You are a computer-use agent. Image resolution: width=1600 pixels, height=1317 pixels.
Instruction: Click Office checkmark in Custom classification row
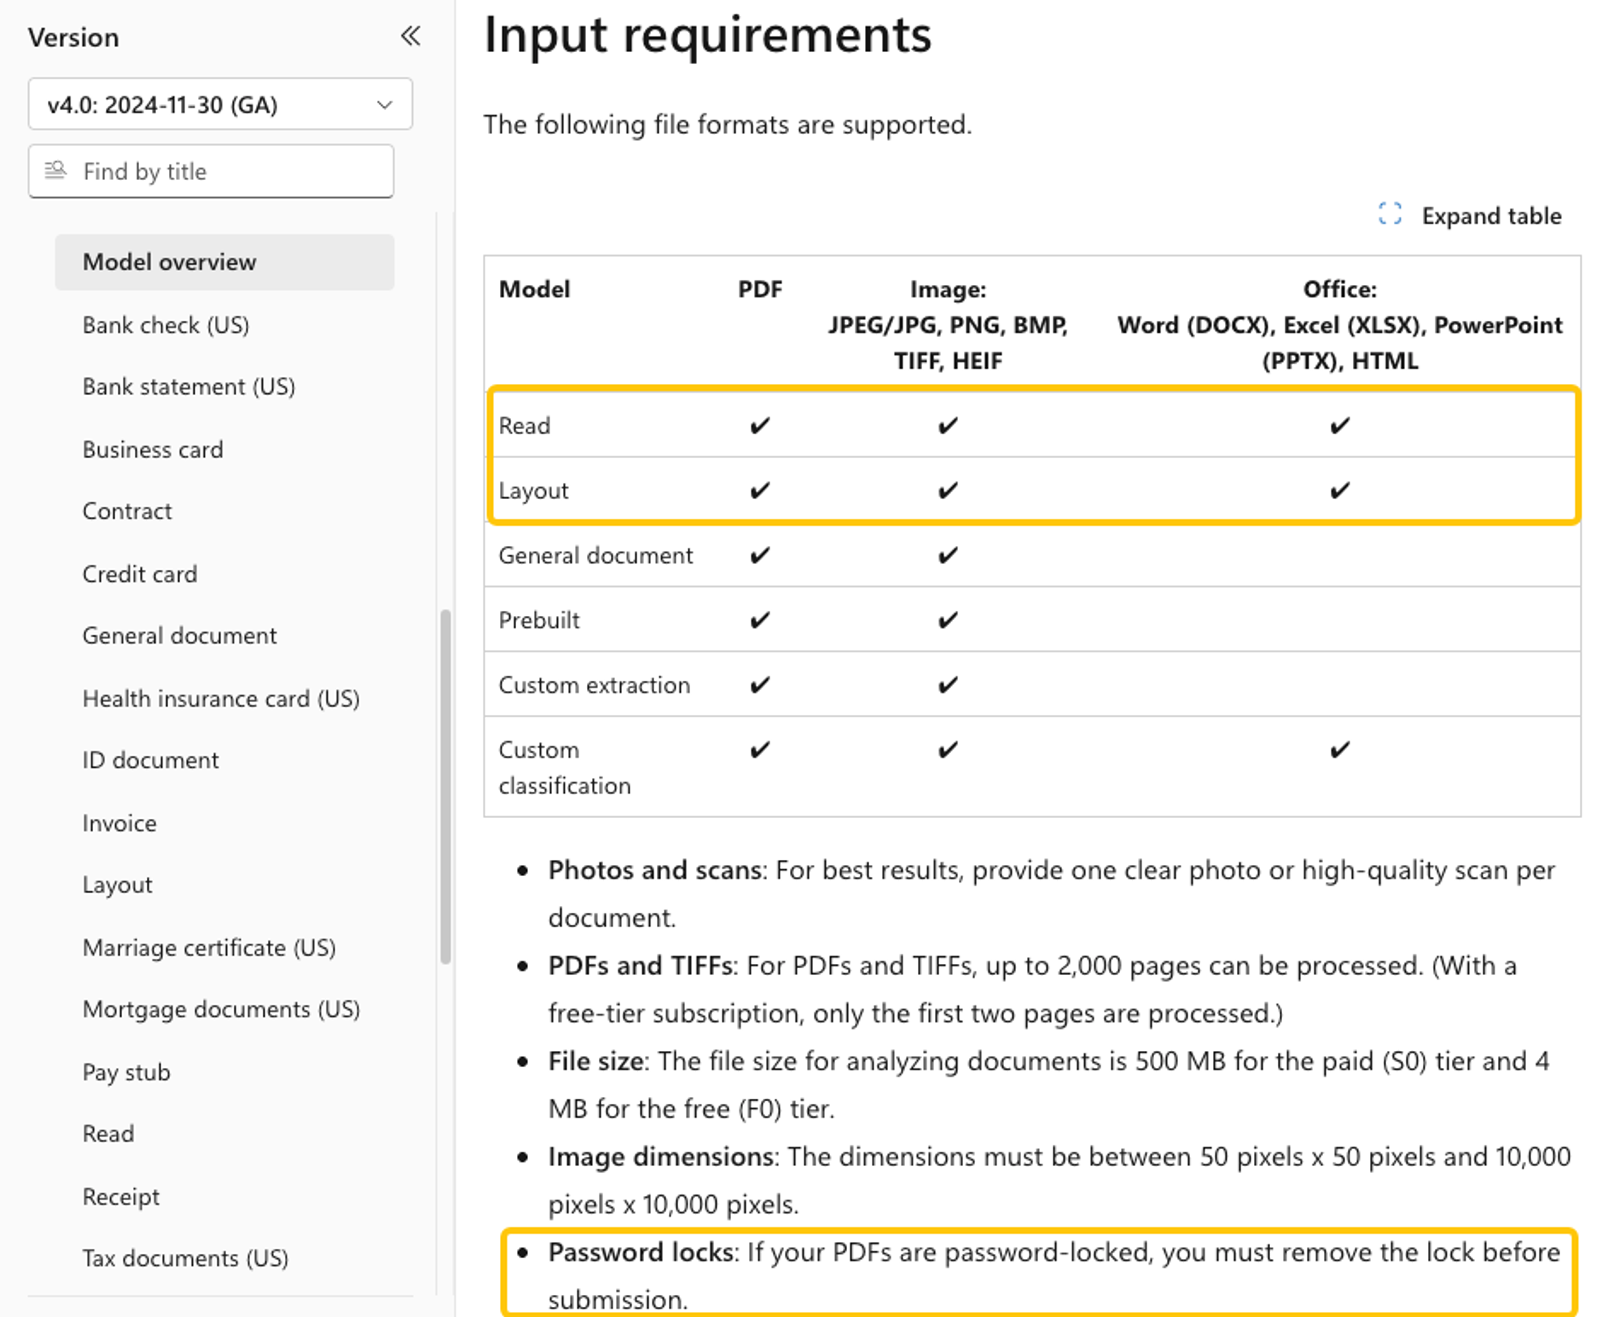tap(1340, 750)
